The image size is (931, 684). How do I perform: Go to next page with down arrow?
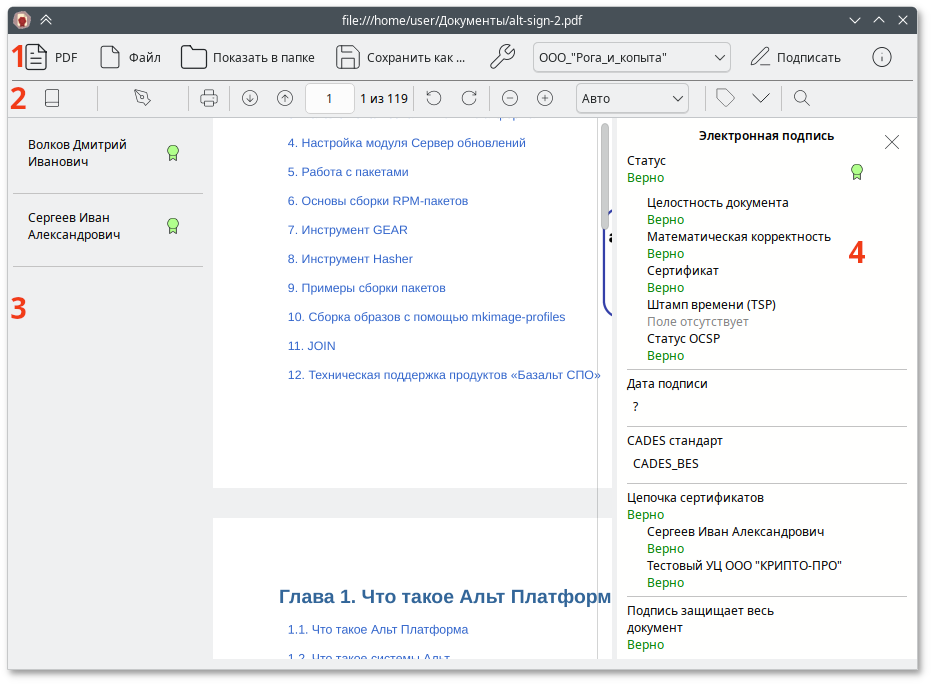pos(250,98)
